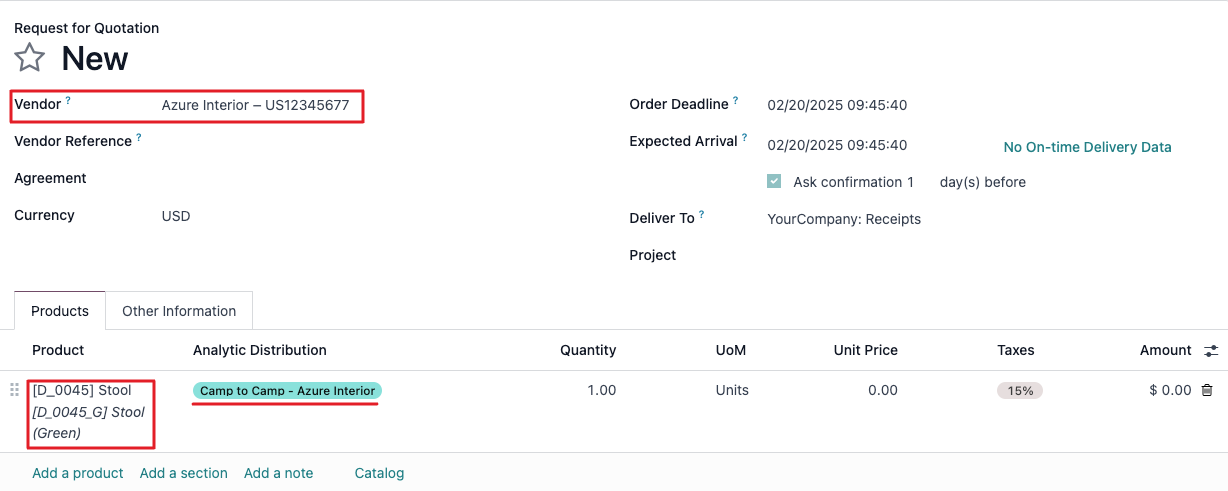Switch to the Other Information tab
Viewport: 1228px width, 491px height.
pos(179,311)
